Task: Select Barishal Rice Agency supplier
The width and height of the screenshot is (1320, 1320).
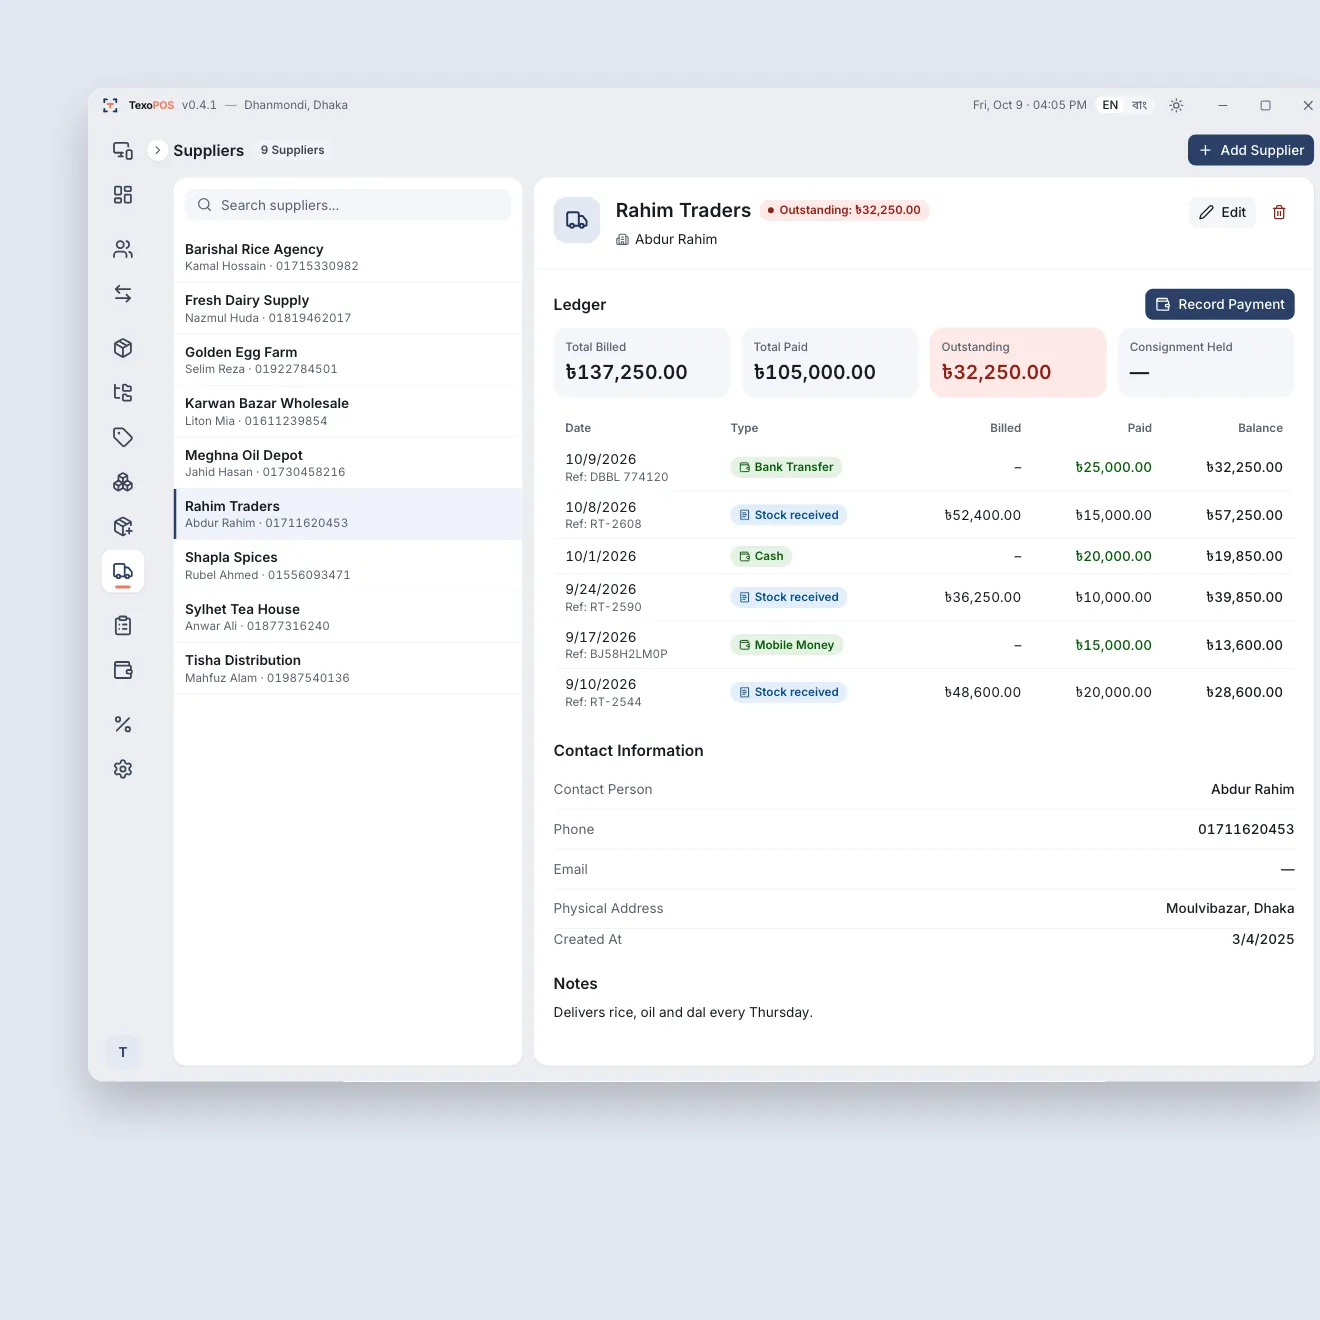Action: coord(348,257)
